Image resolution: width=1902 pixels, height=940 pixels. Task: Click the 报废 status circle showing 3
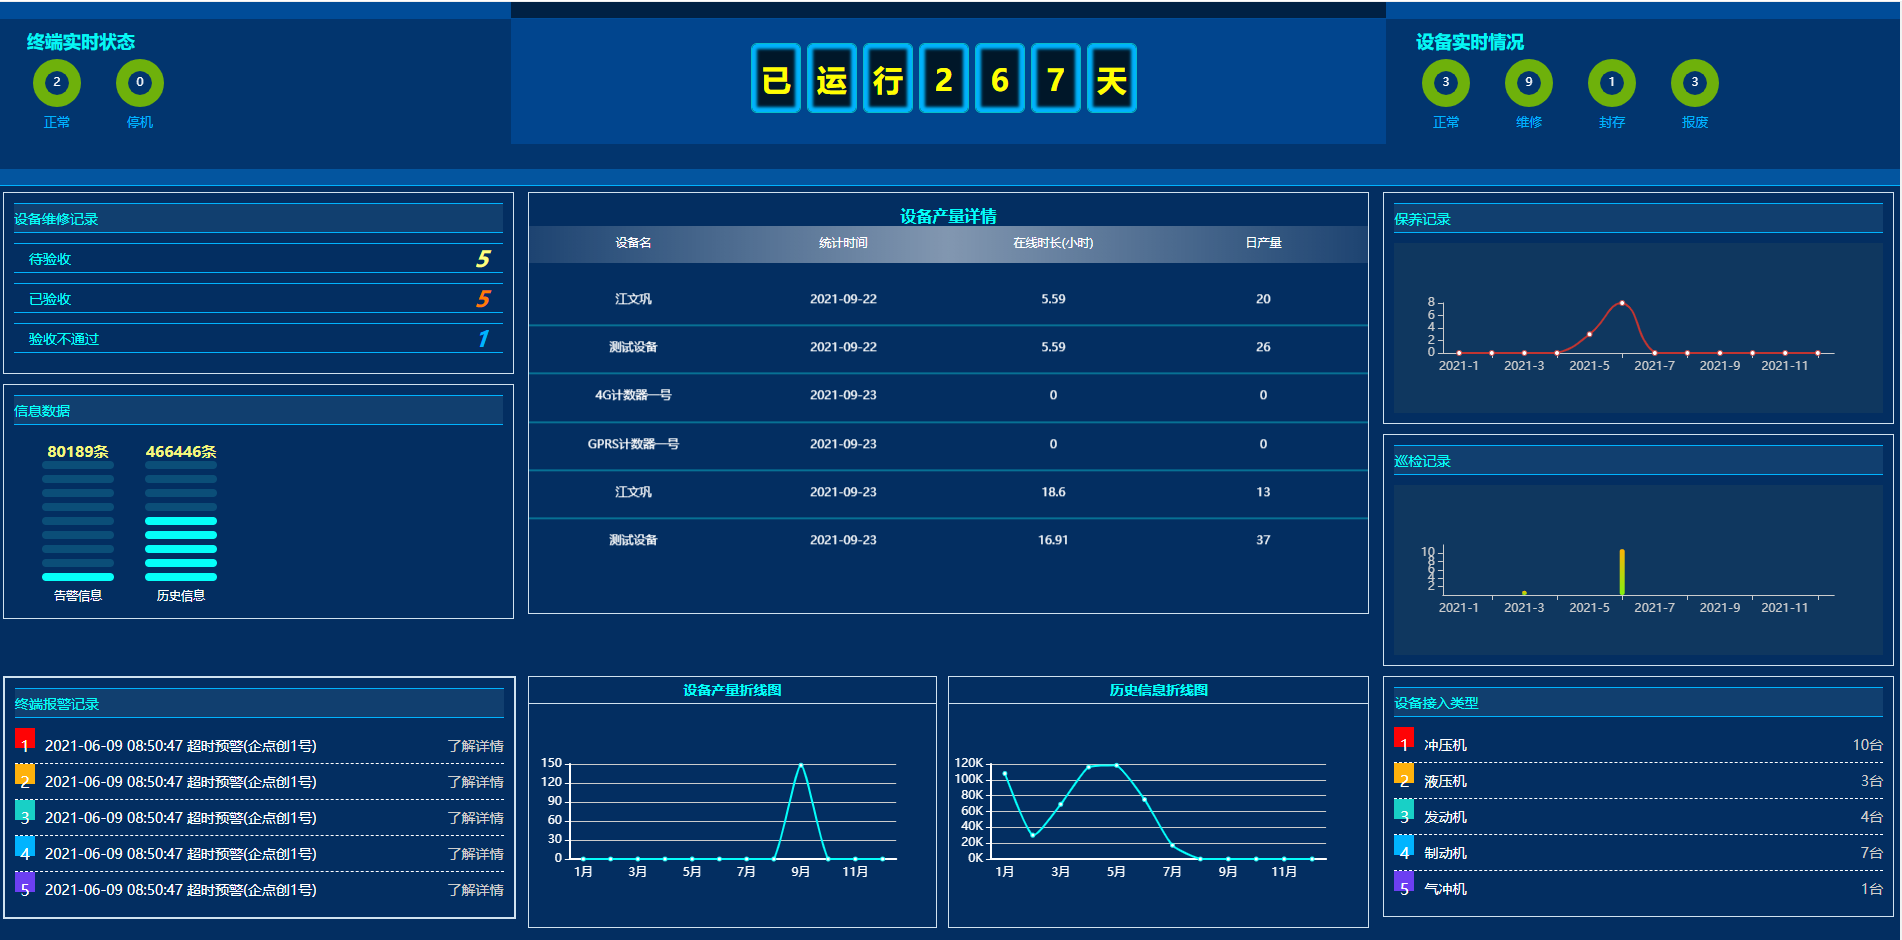[x=1695, y=82]
